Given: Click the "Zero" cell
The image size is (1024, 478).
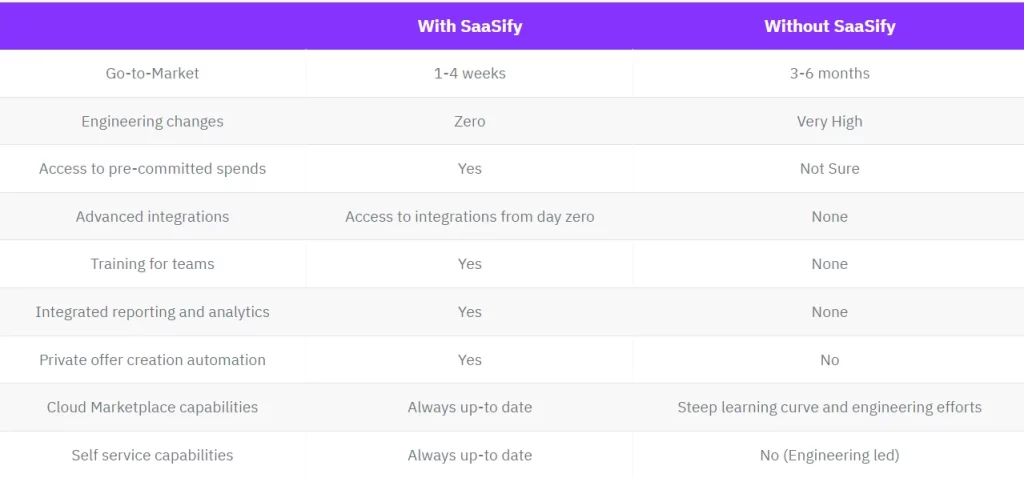Looking at the screenshot, I should 470,121.
